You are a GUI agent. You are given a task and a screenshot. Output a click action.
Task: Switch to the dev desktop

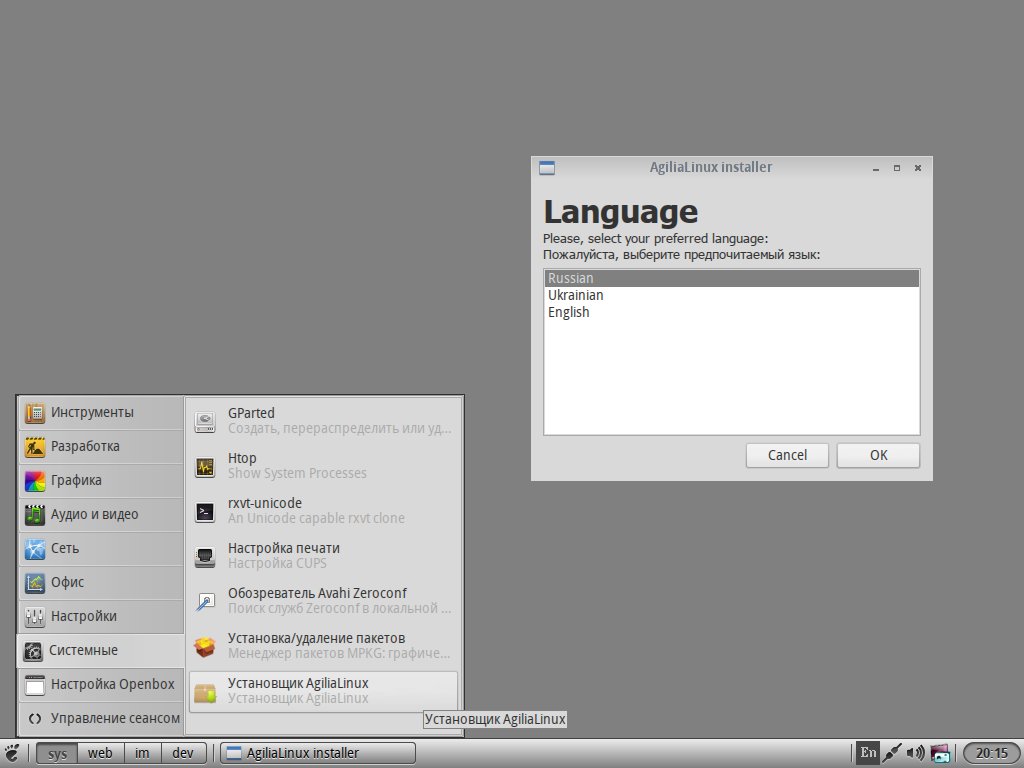click(183, 753)
